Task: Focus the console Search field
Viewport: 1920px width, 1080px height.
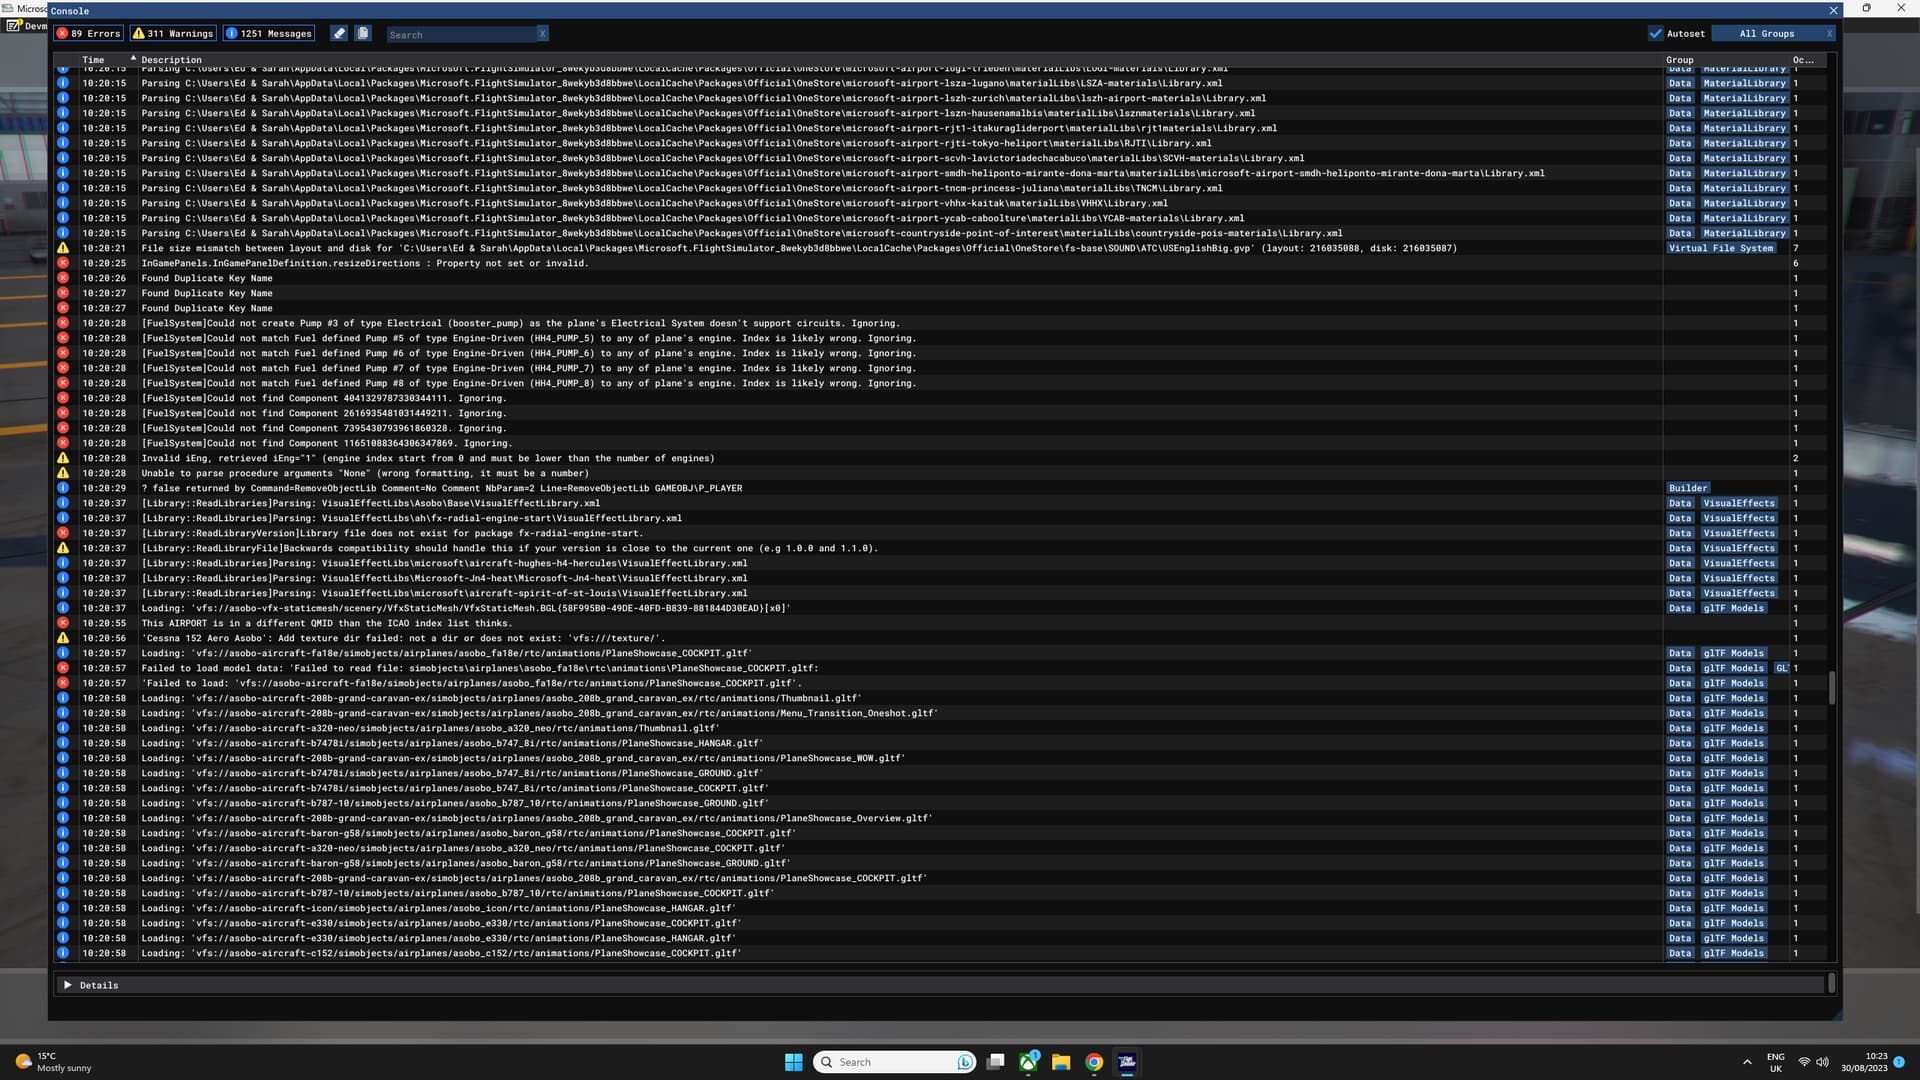Action: point(461,34)
